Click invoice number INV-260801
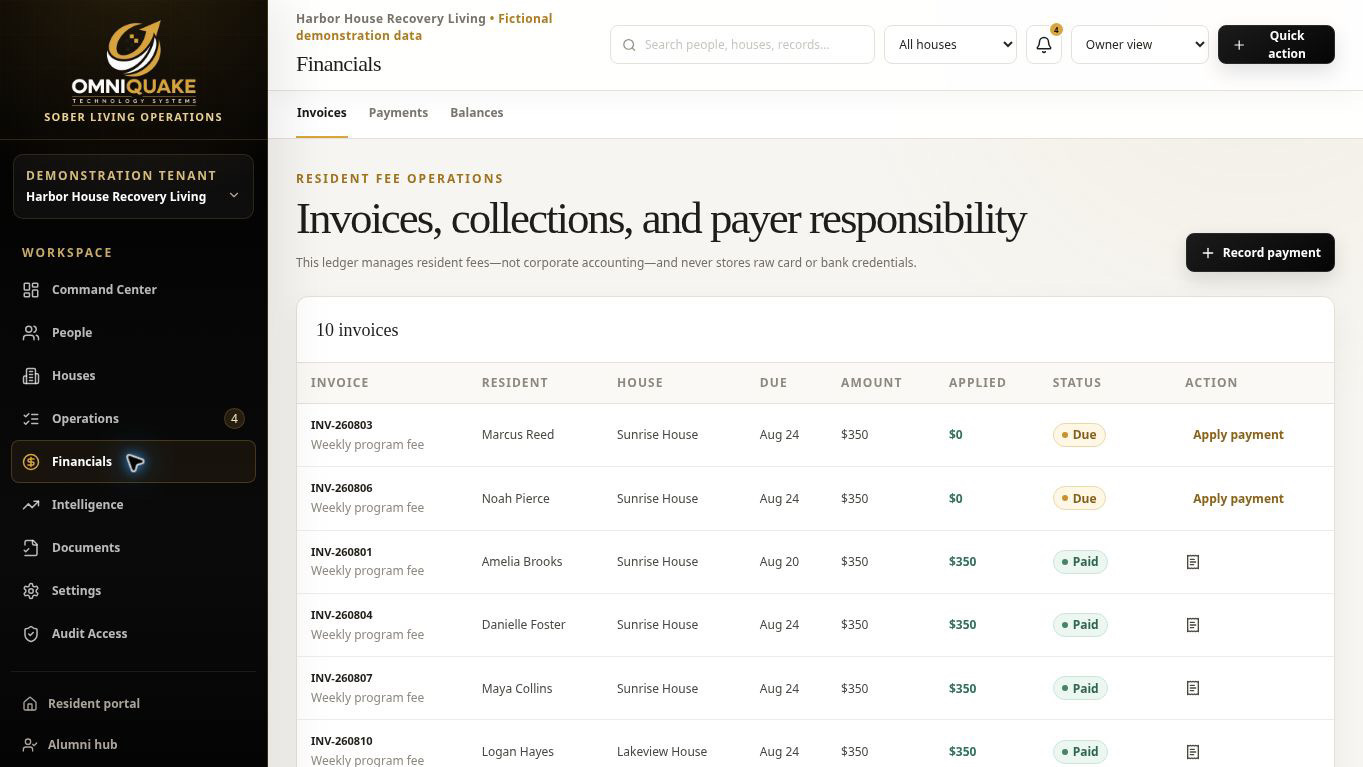 pyautogui.click(x=341, y=552)
